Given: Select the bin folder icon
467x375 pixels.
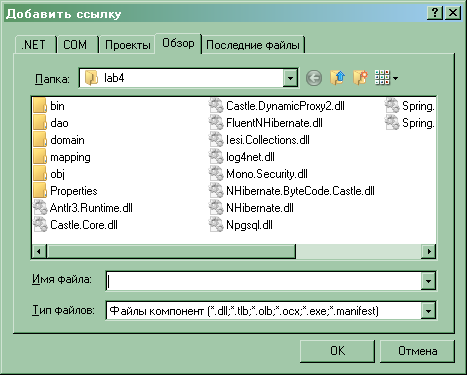Looking at the screenshot, I should point(40,106).
